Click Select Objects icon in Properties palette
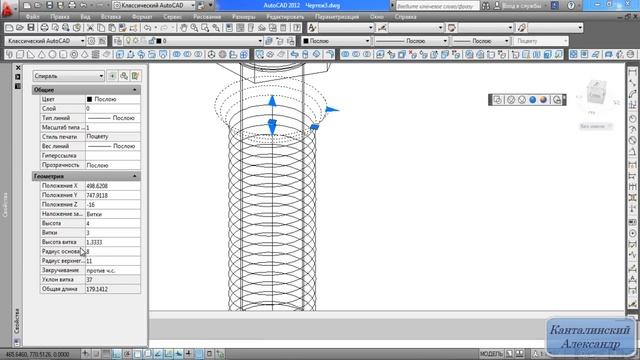The width and height of the screenshot is (640, 360). click(x=124, y=76)
